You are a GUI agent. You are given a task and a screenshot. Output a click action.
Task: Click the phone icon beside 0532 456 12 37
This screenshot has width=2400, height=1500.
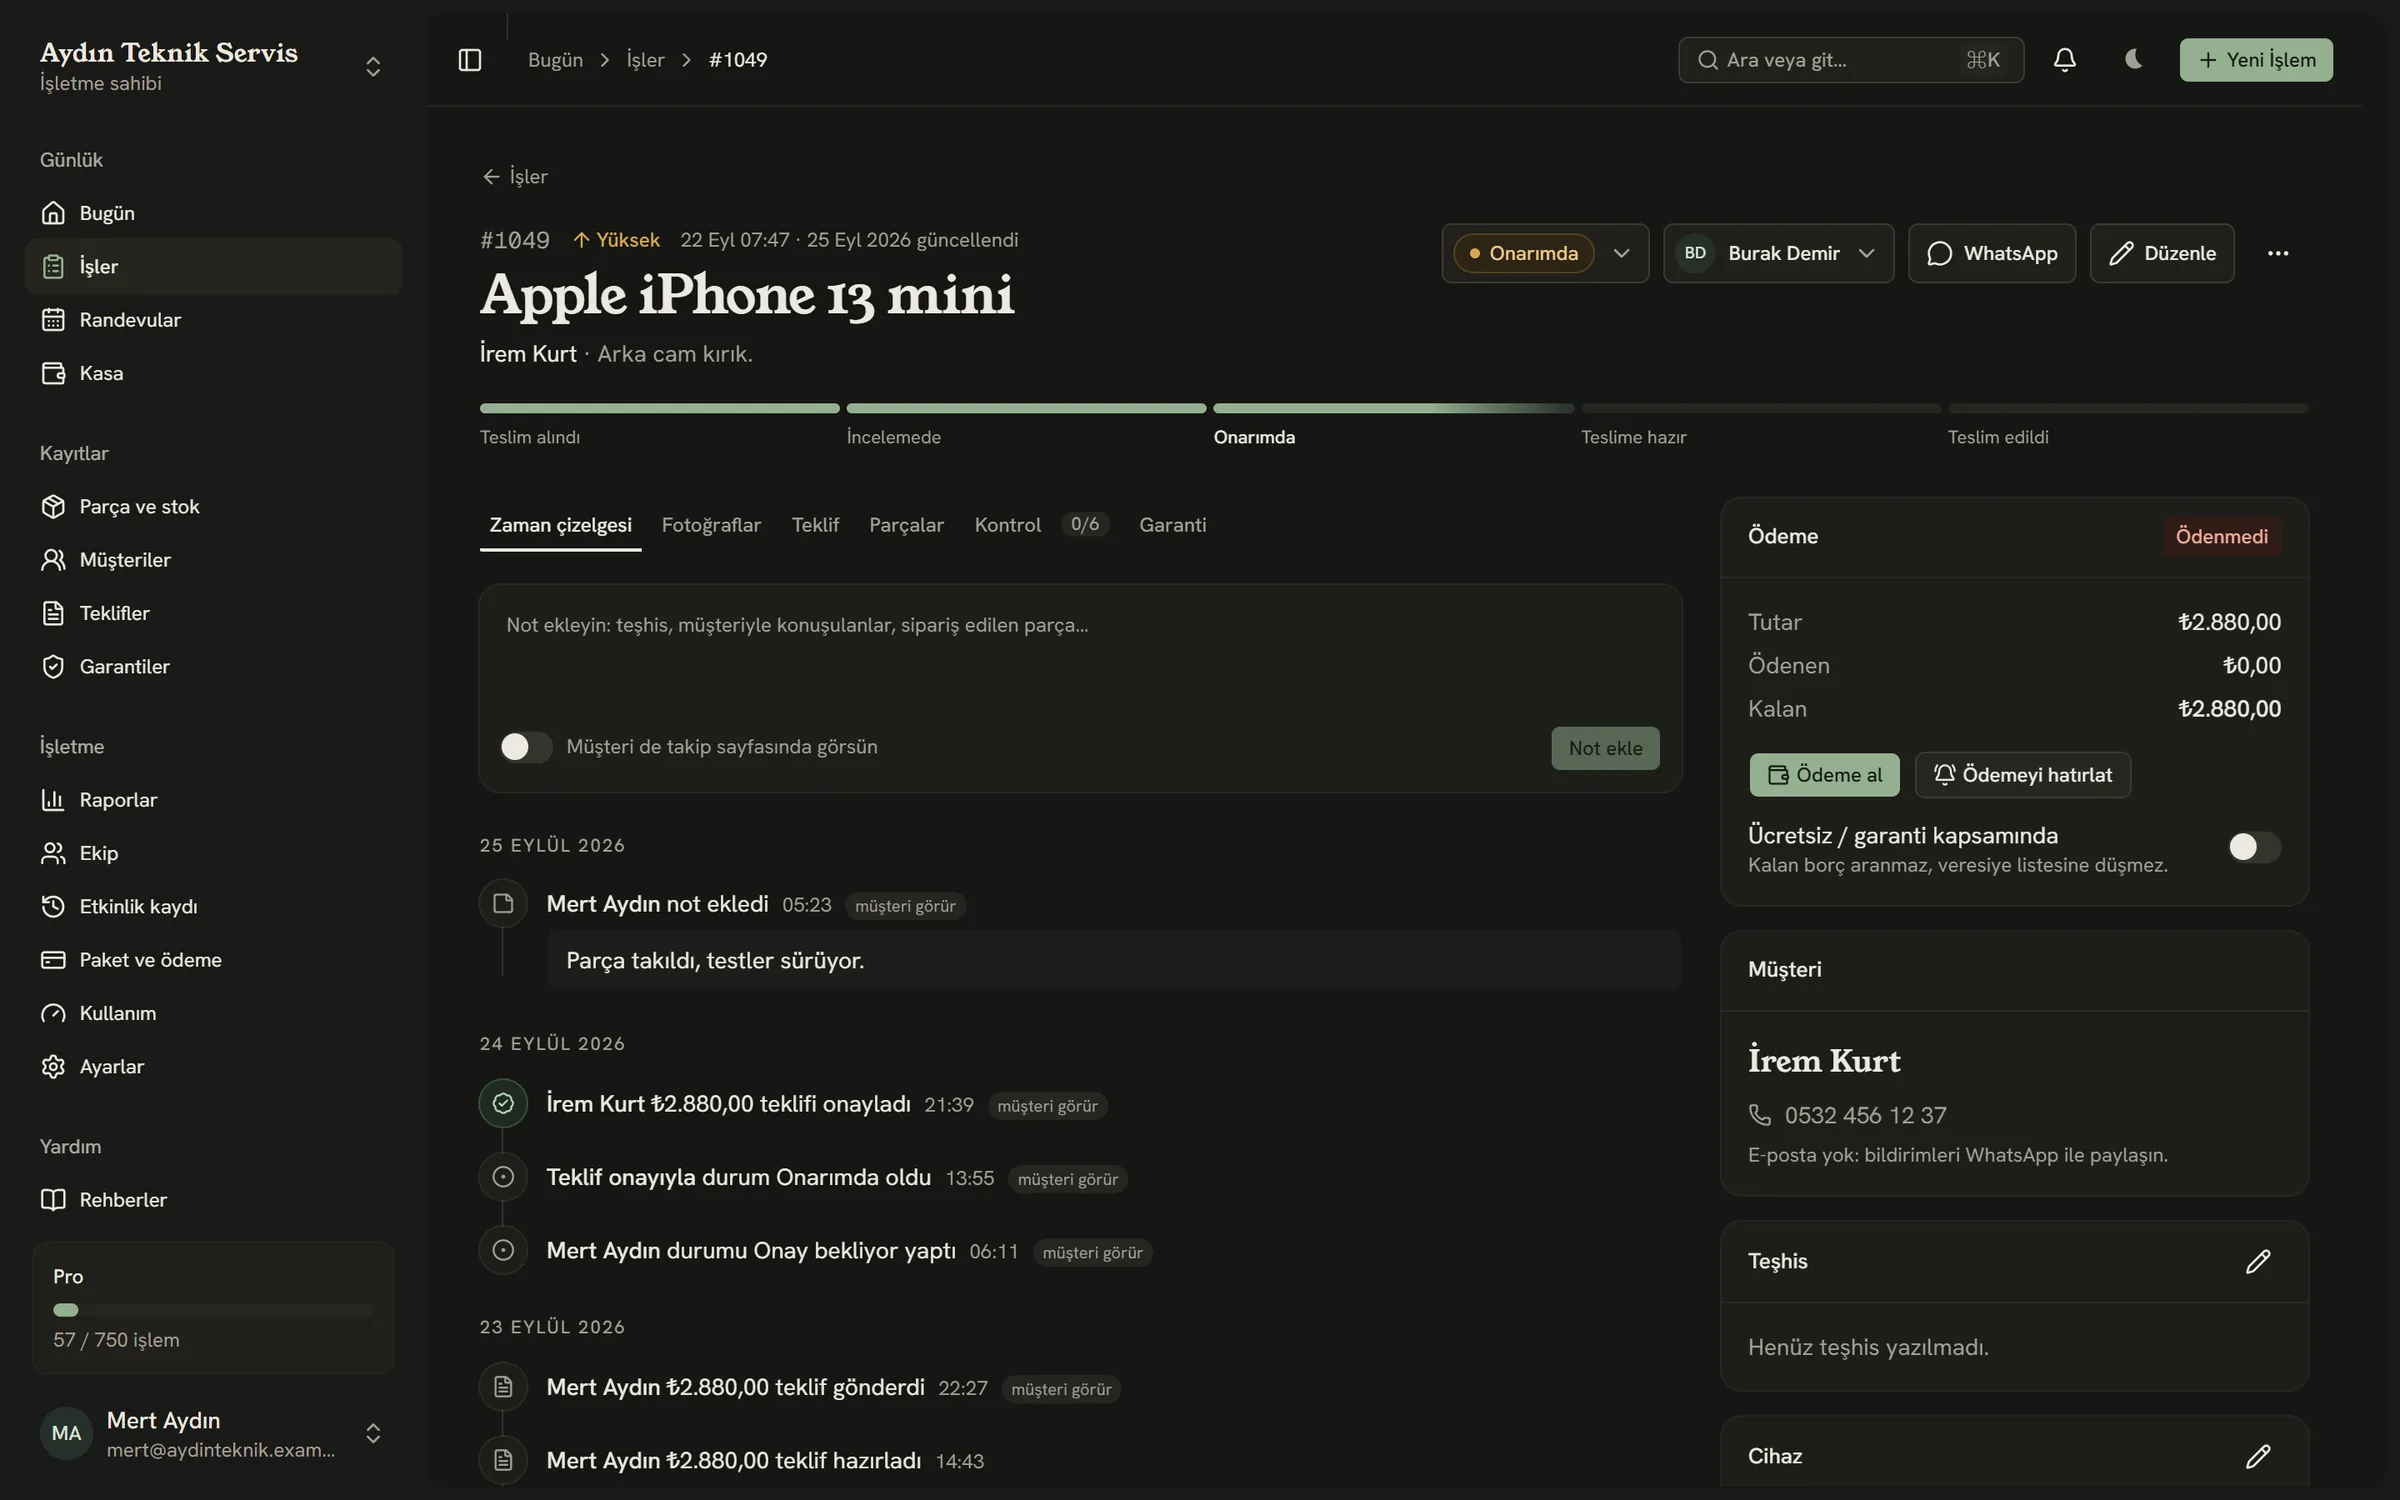1759,1115
